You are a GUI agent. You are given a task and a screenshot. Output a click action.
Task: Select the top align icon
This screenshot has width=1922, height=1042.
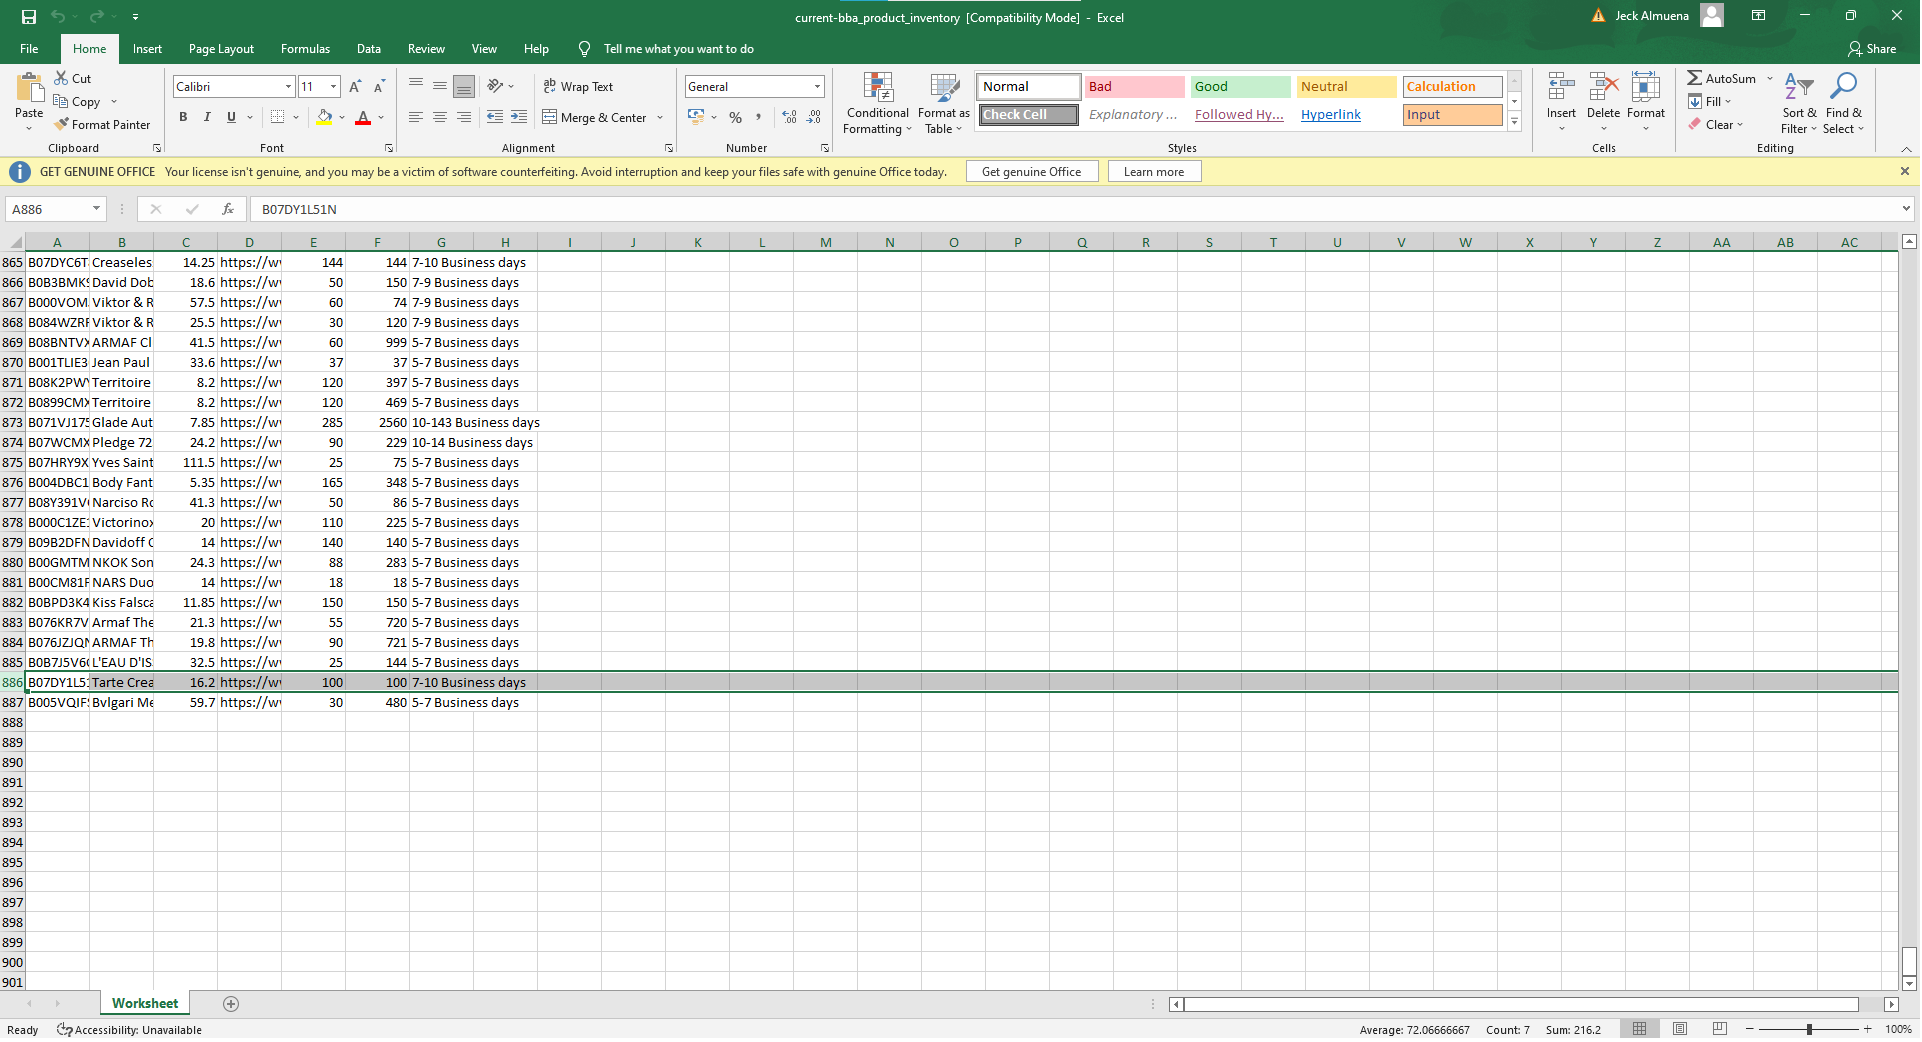point(416,87)
